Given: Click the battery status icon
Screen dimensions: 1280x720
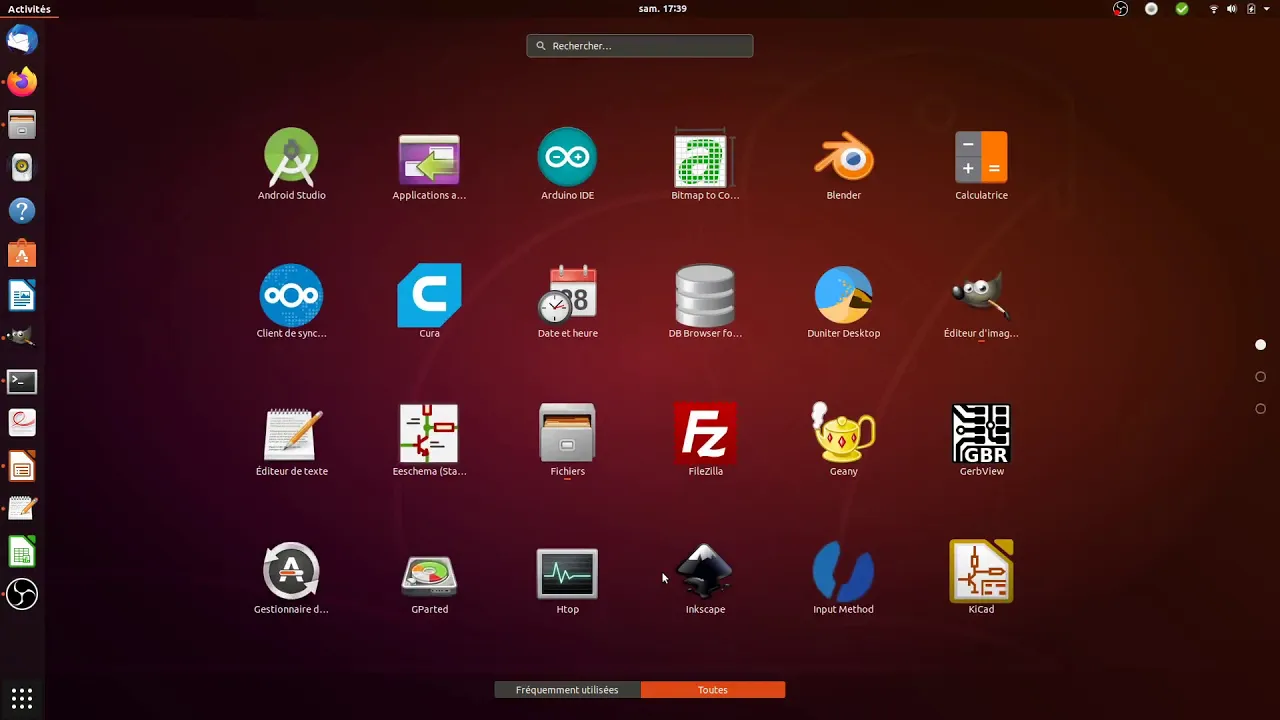Looking at the screenshot, I should coord(1250,9).
